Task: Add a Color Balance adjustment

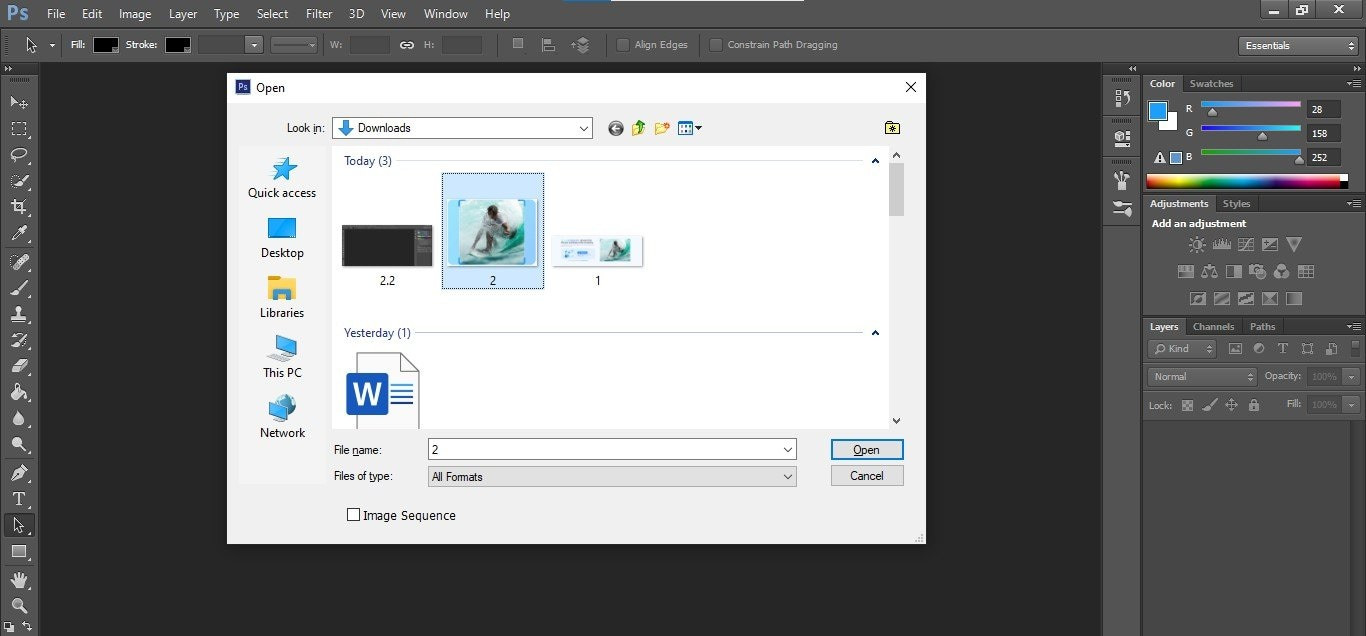Action: (x=1209, y=271)
